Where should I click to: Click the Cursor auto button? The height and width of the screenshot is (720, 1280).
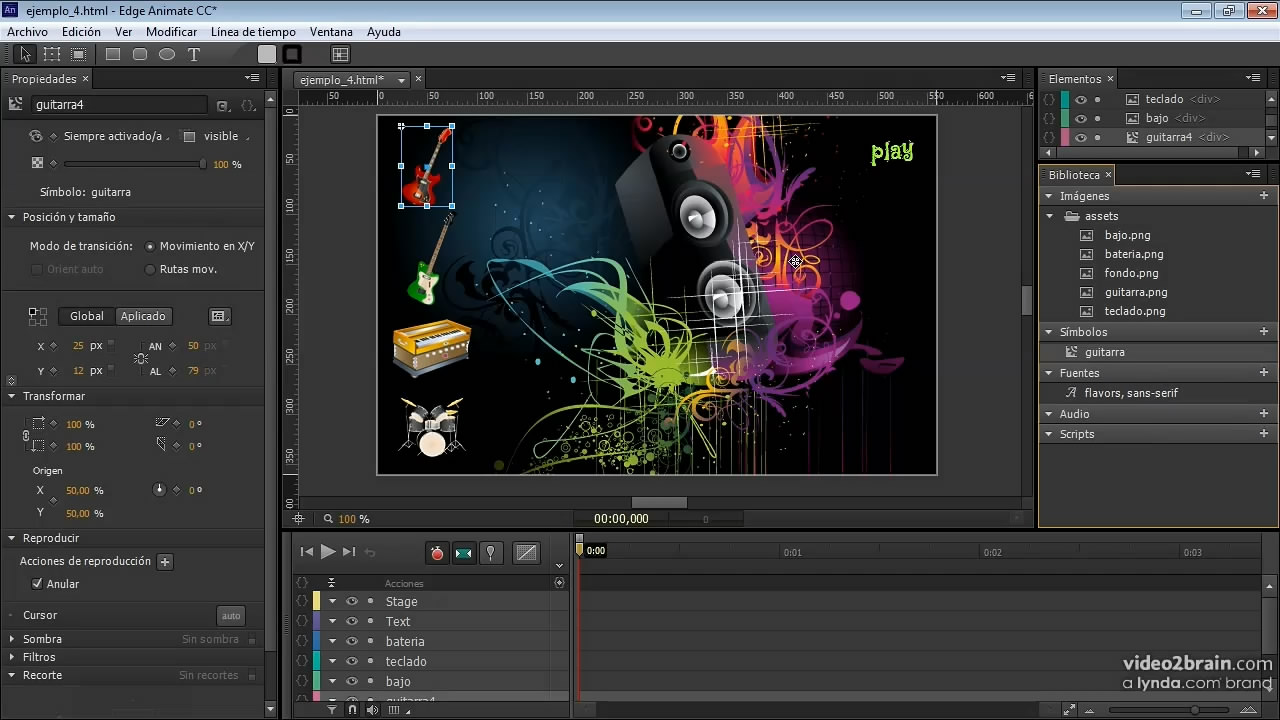(x=231, y=616)
